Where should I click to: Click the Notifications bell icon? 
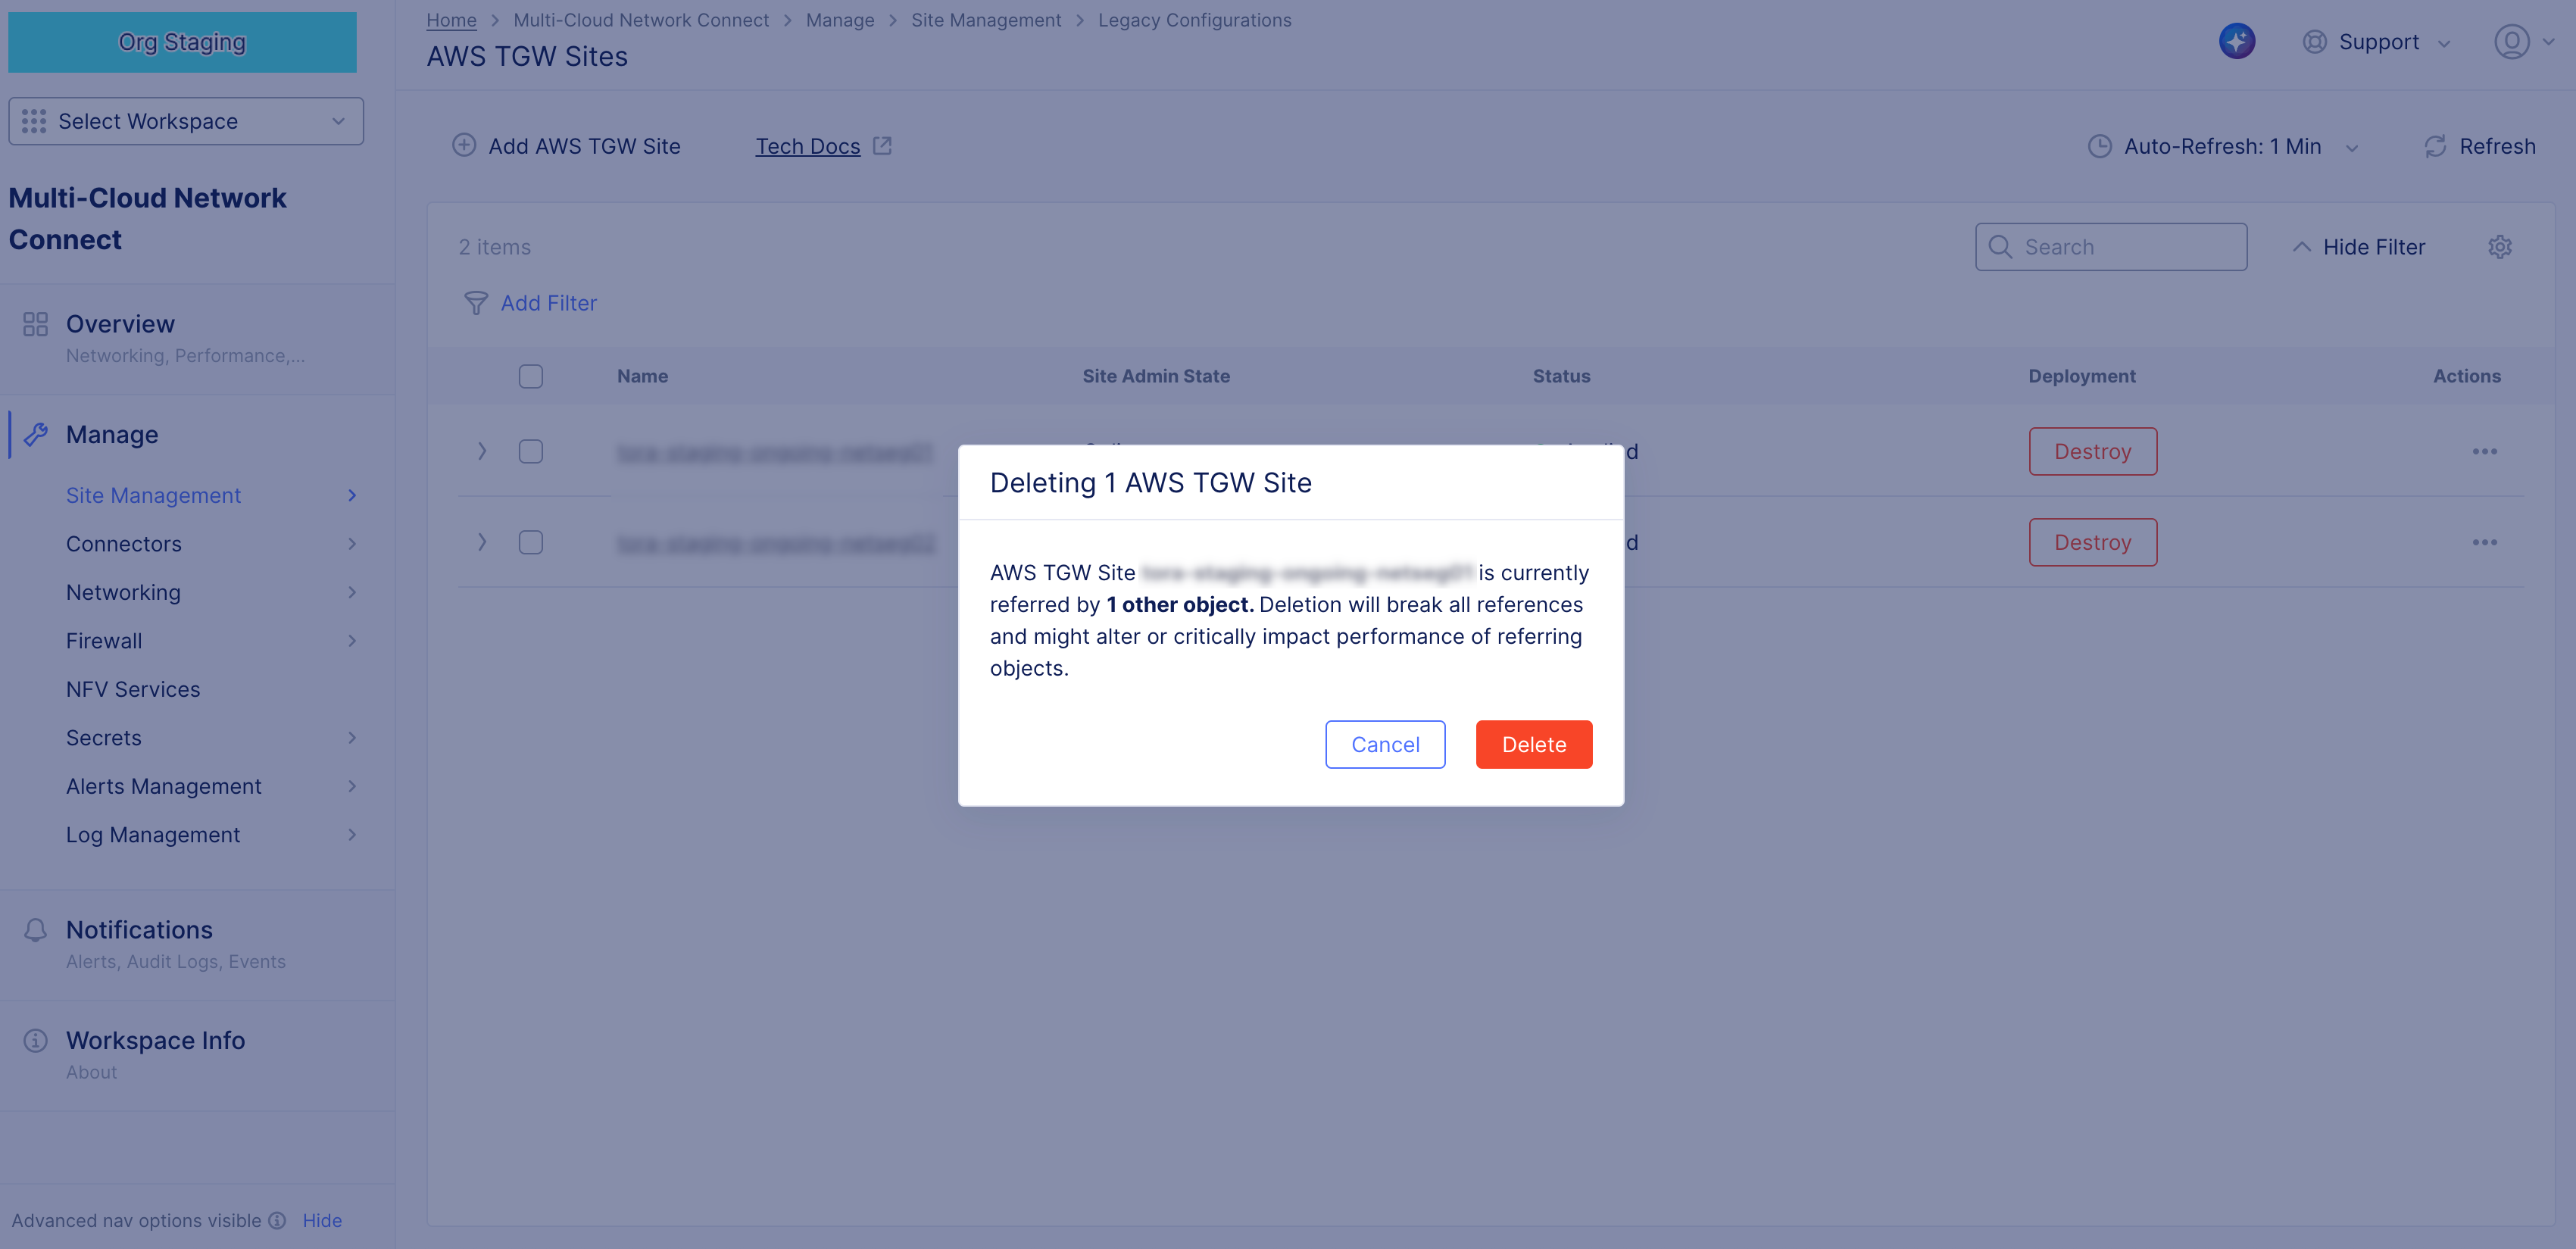(36, 929)
